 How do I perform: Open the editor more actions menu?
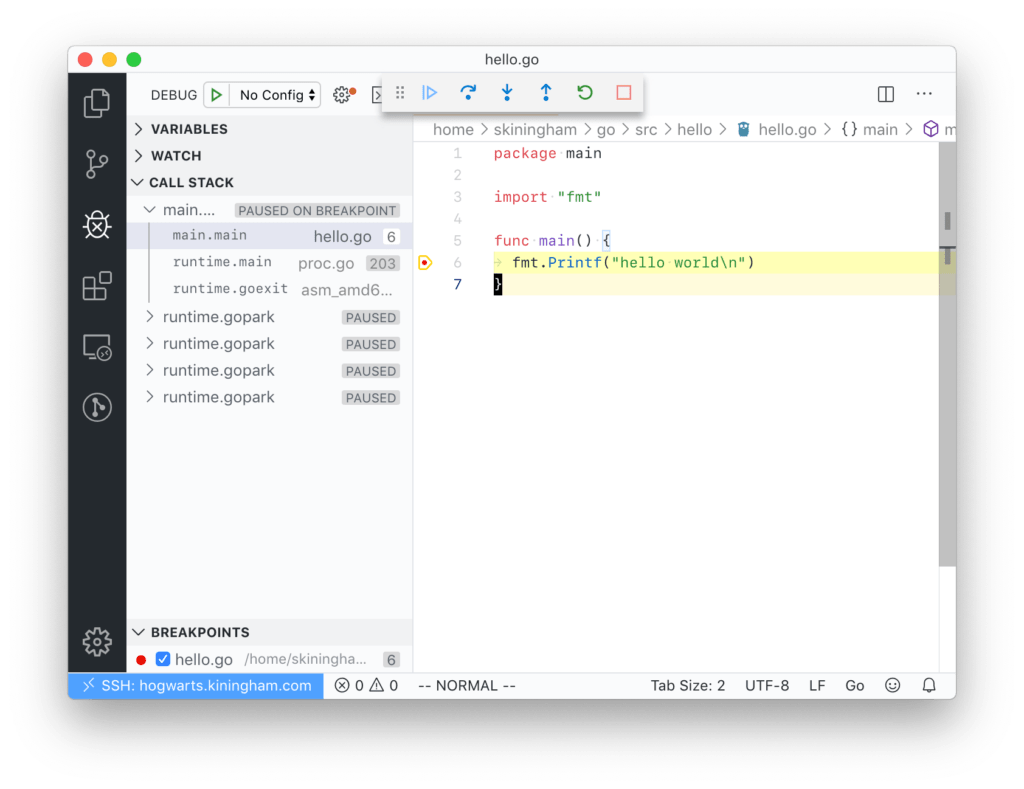click(x=923, y=93)
